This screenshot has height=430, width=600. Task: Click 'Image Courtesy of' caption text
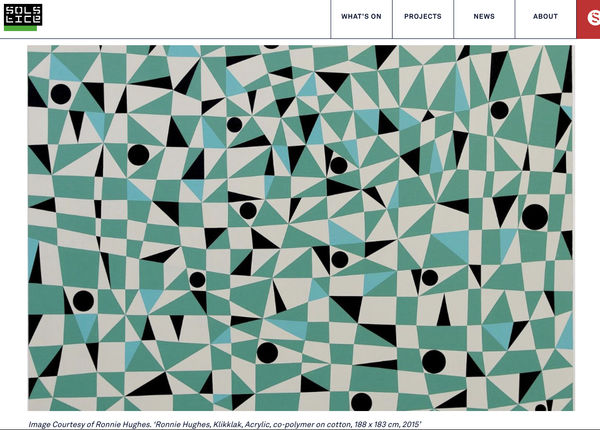(x=58, y=424)
